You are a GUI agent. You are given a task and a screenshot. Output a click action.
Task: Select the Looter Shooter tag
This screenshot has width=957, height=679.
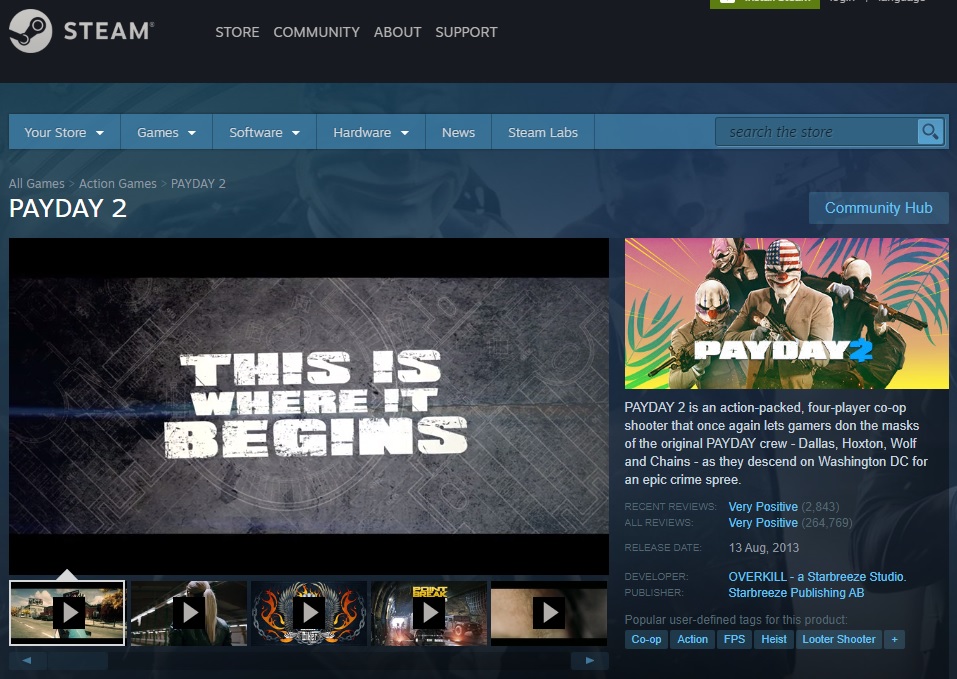(x=839, y=639)
